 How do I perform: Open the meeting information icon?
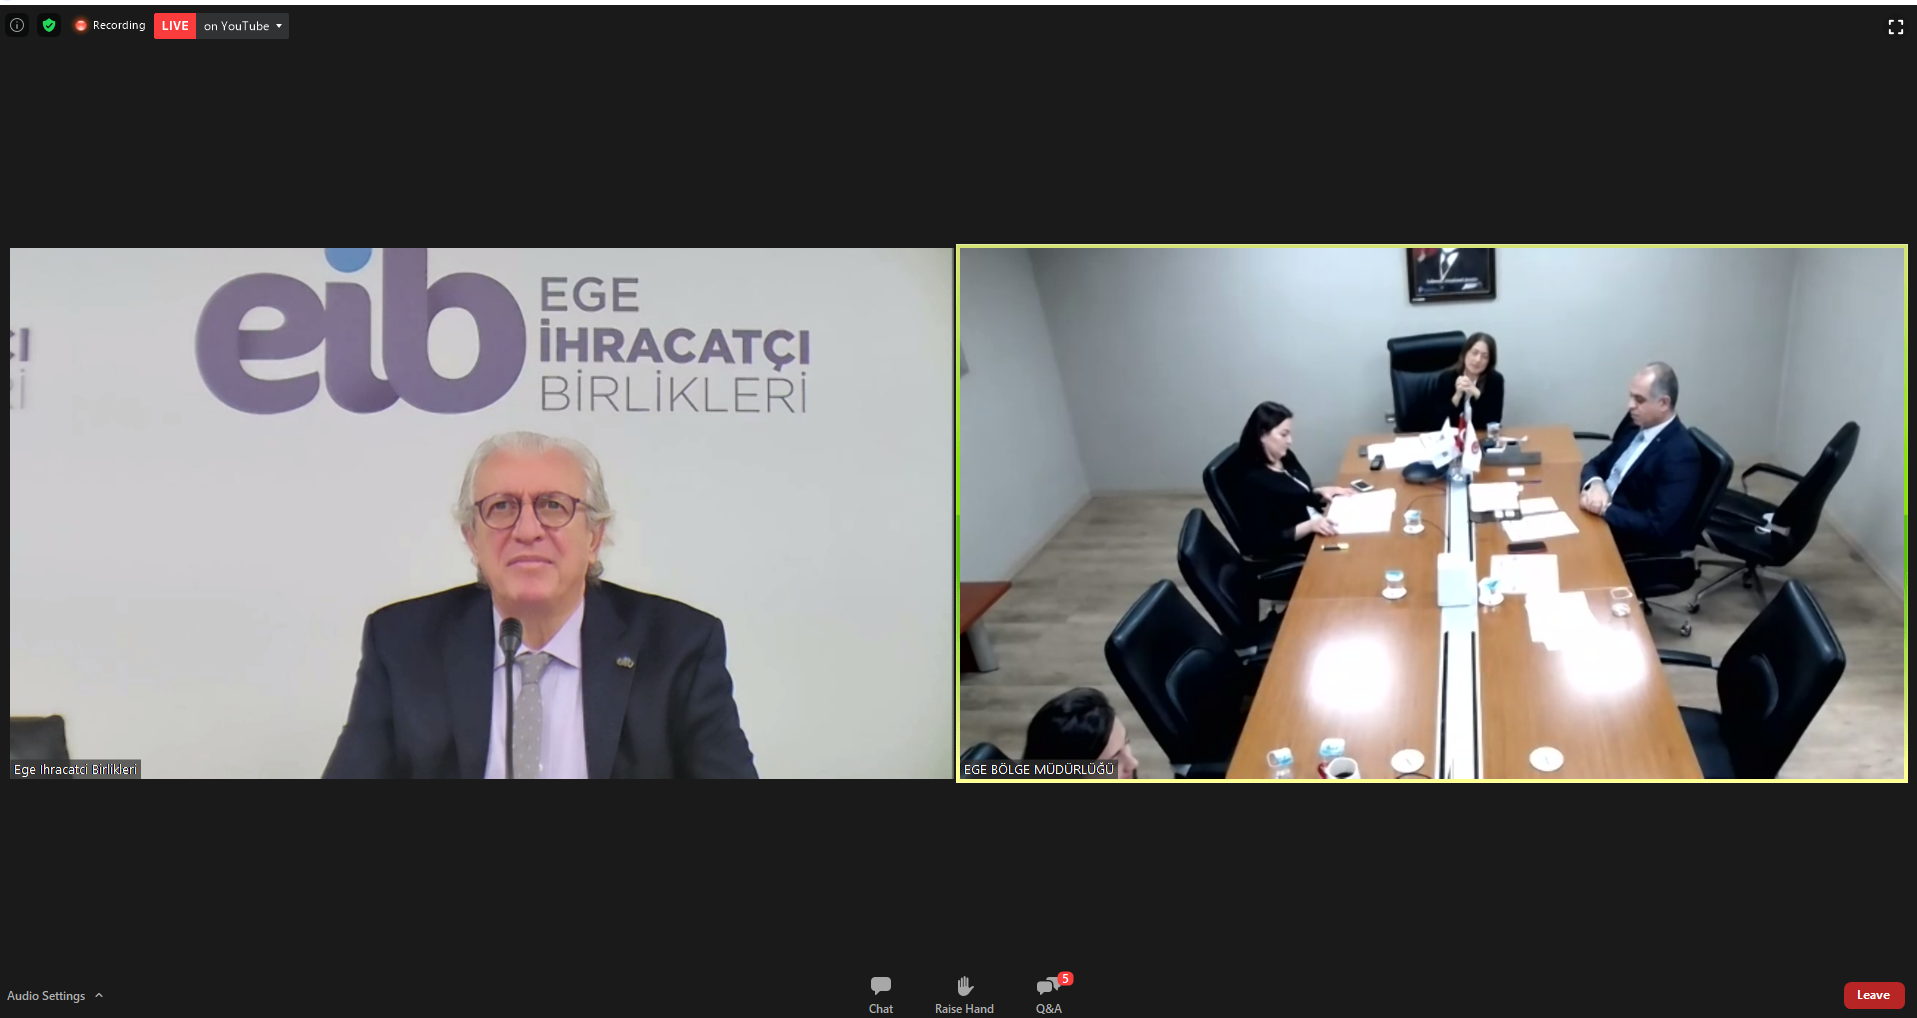pyautogui.click(x=17, y=25)
